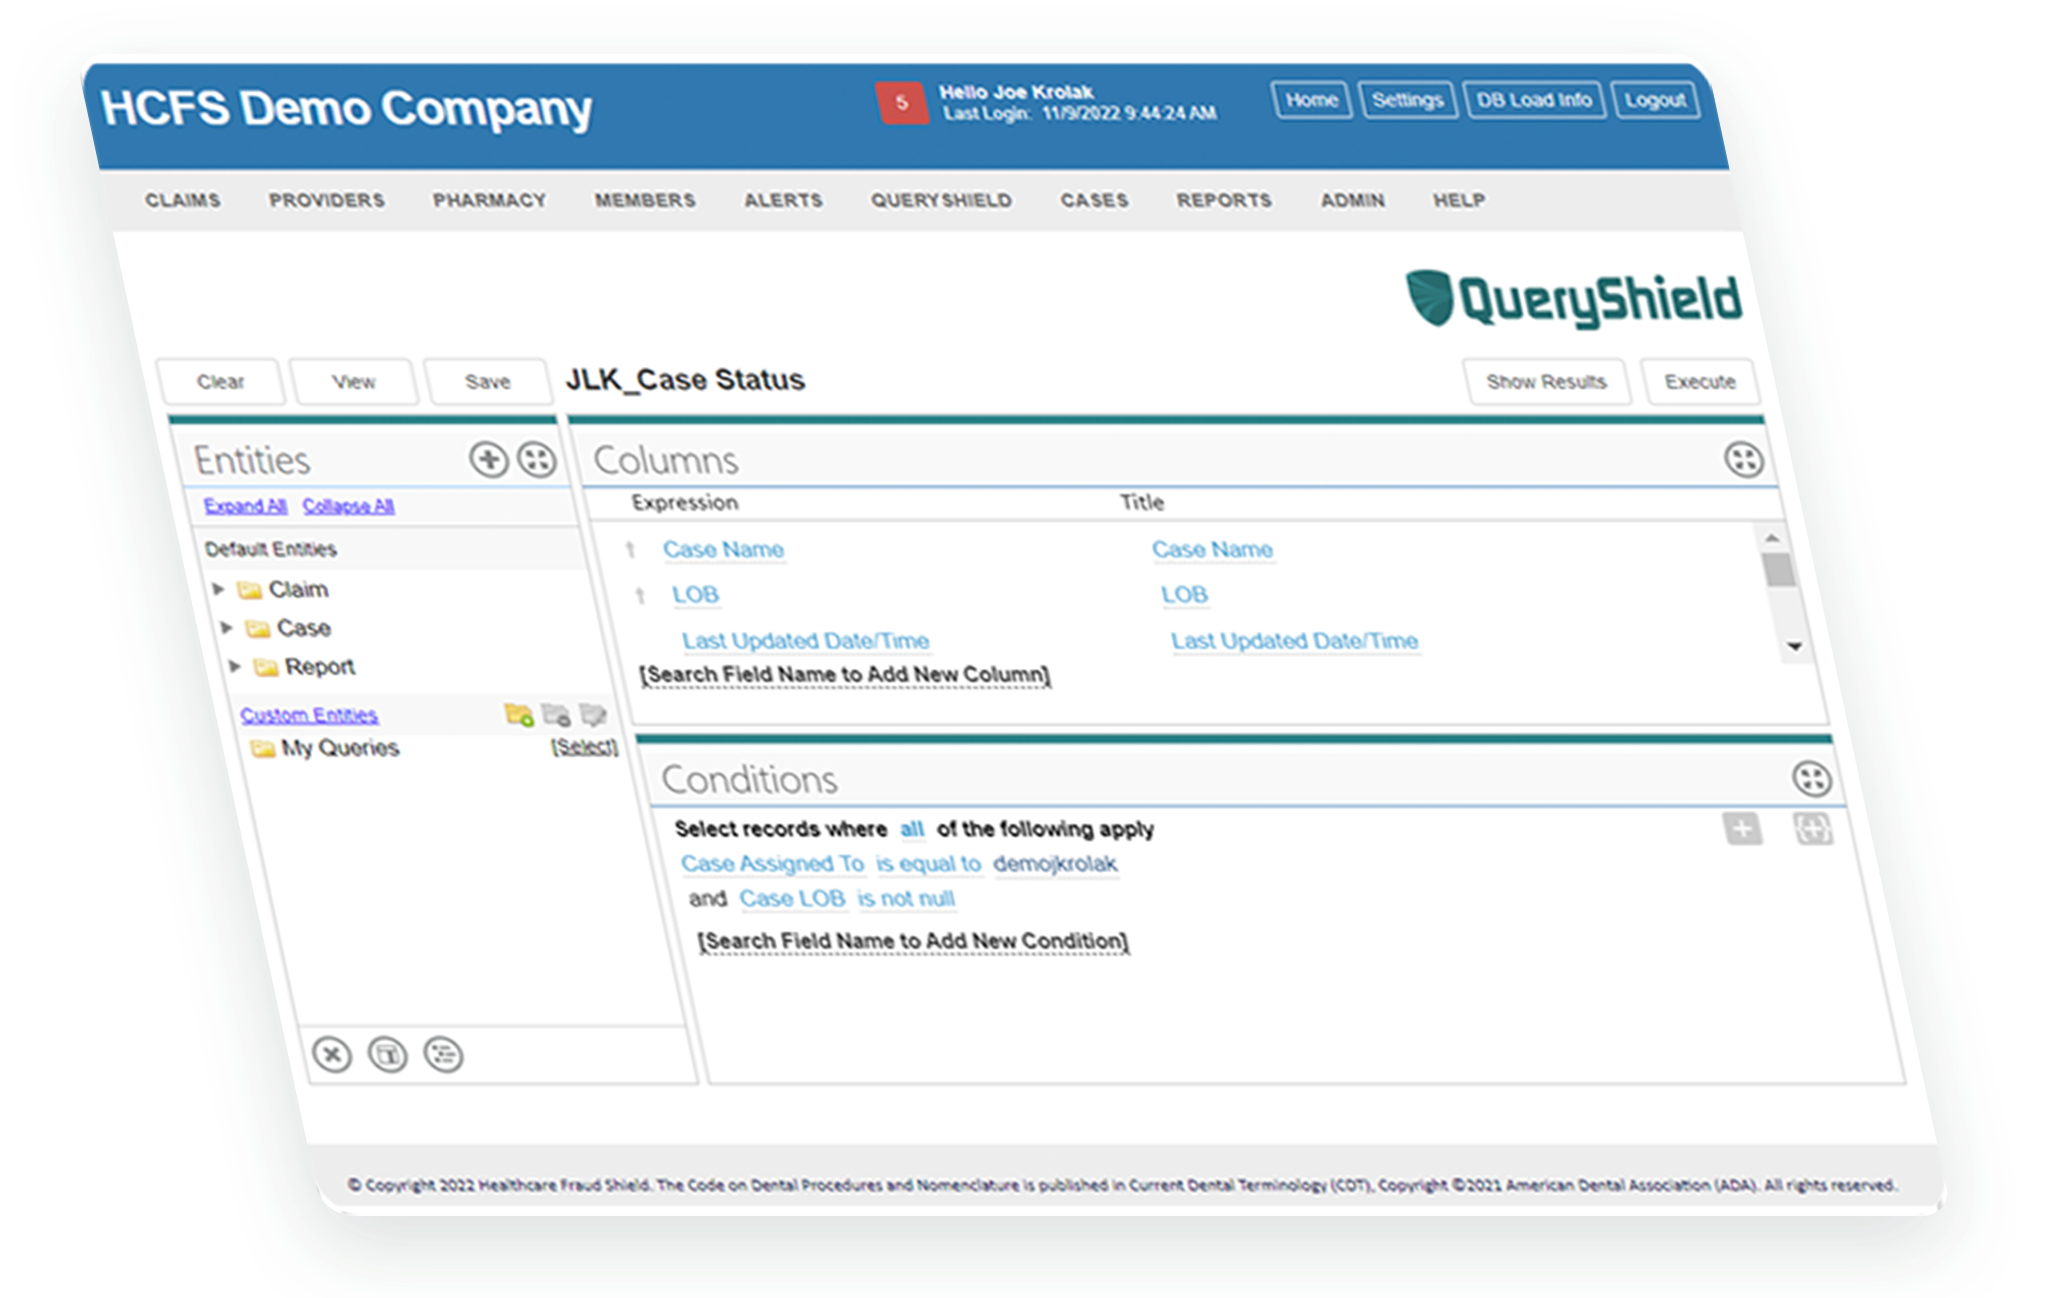Edit the demojkrolak condition value

pos(1055,863)
